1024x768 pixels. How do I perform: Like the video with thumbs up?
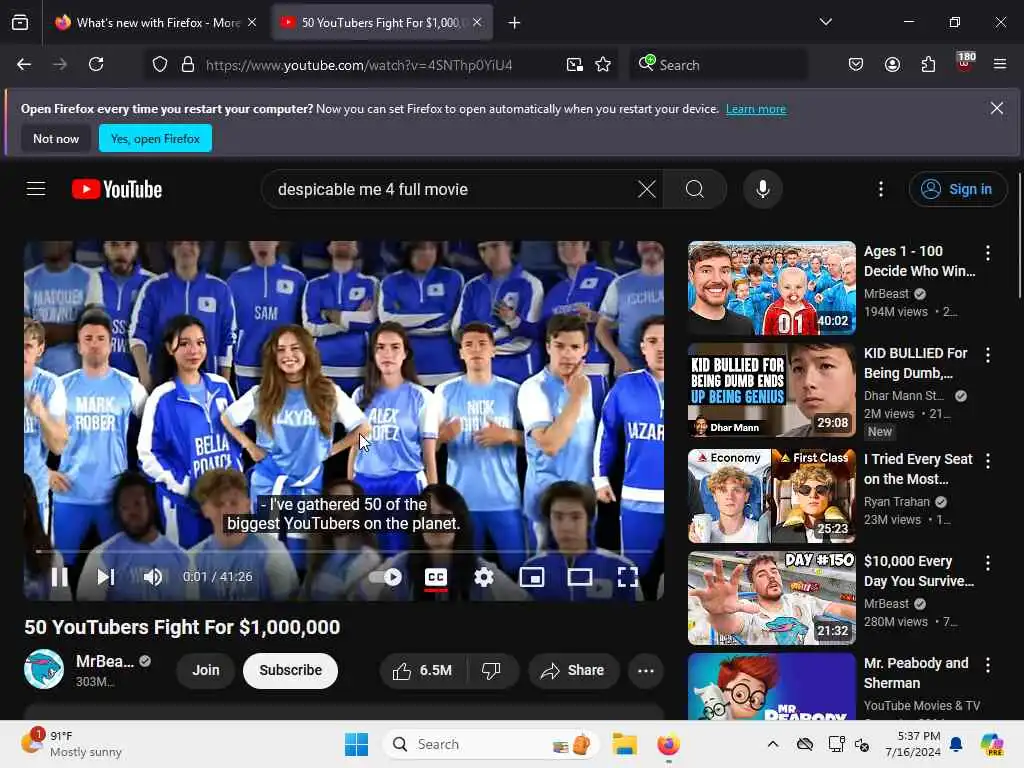coord(423,671)
